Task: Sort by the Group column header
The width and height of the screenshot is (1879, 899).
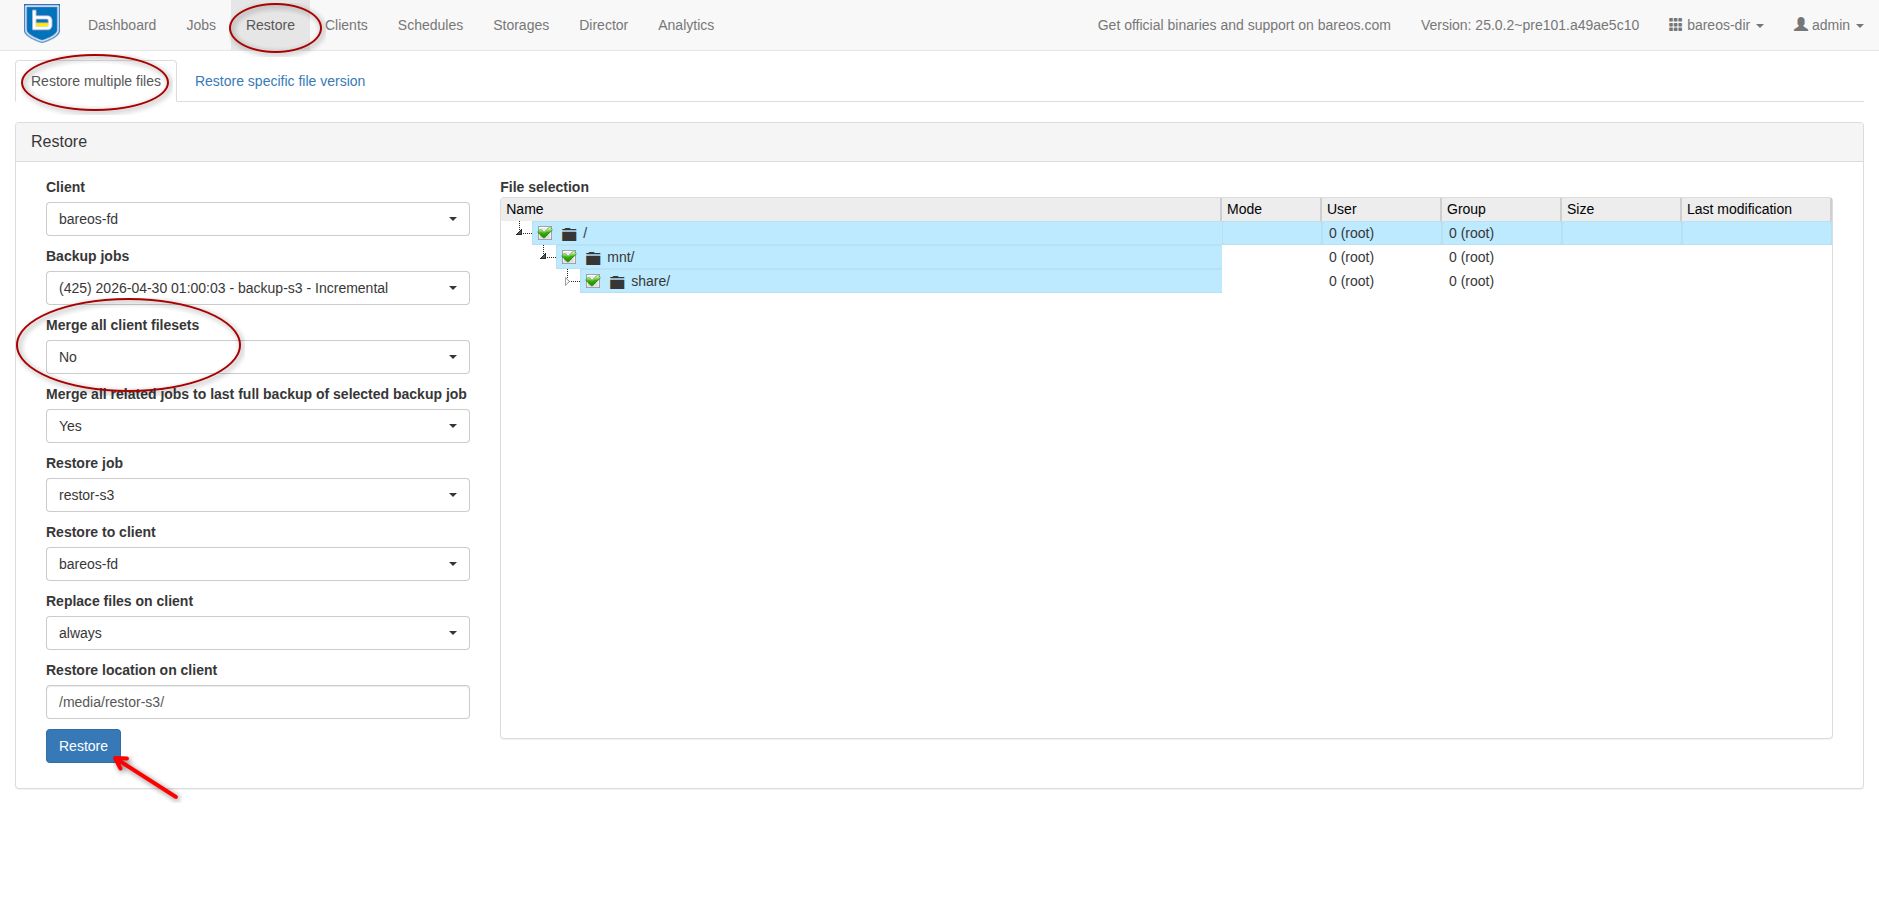Action: (x=1501, y=209)
